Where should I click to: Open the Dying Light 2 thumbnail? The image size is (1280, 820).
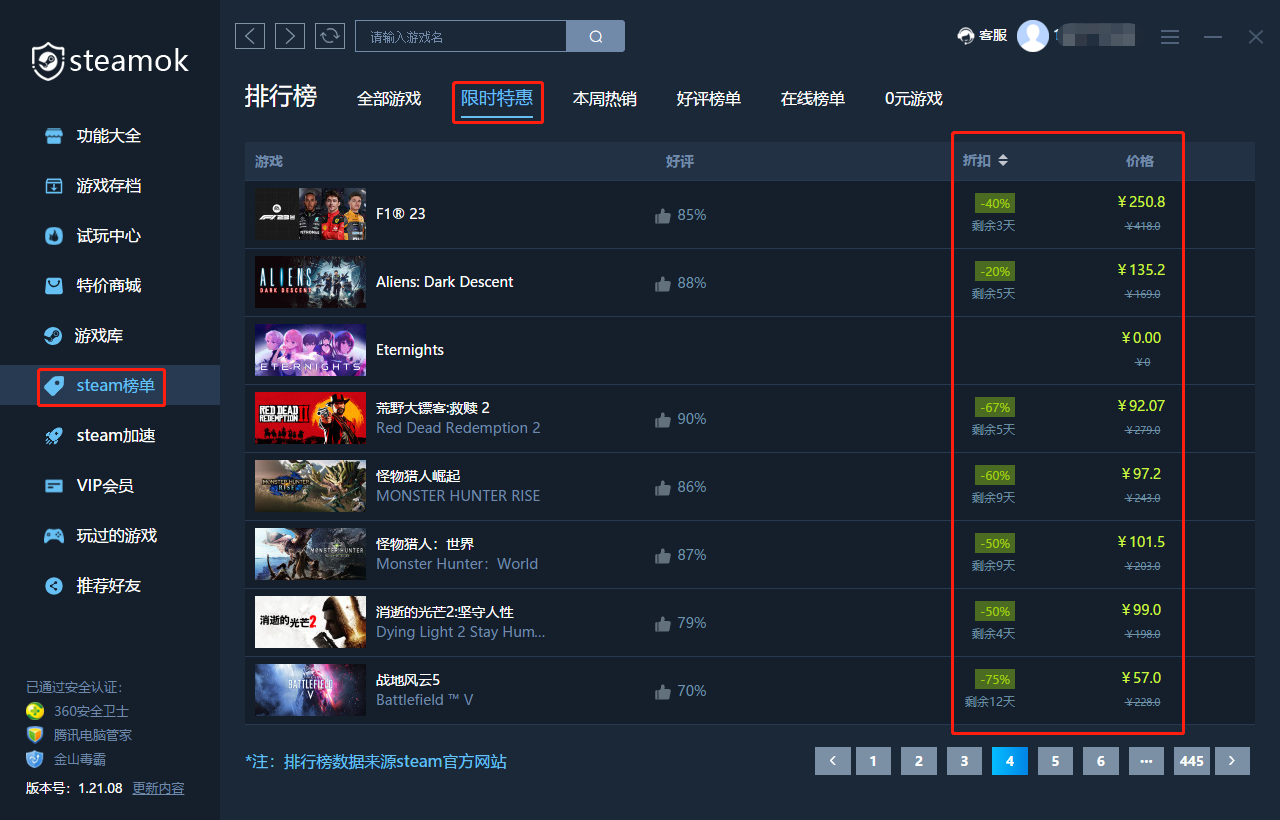pos(310,622)
